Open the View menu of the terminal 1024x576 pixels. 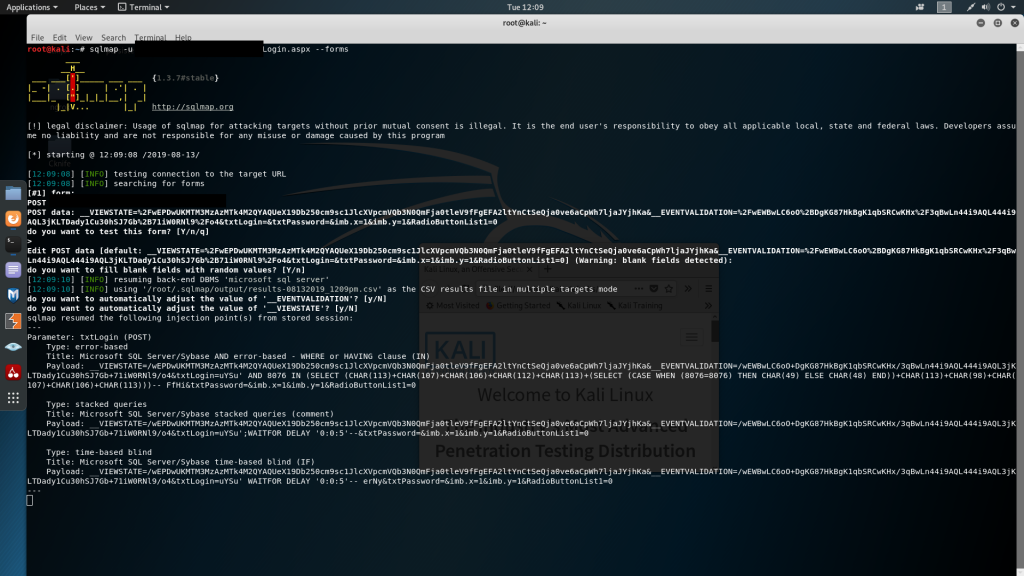pos(84,38)
